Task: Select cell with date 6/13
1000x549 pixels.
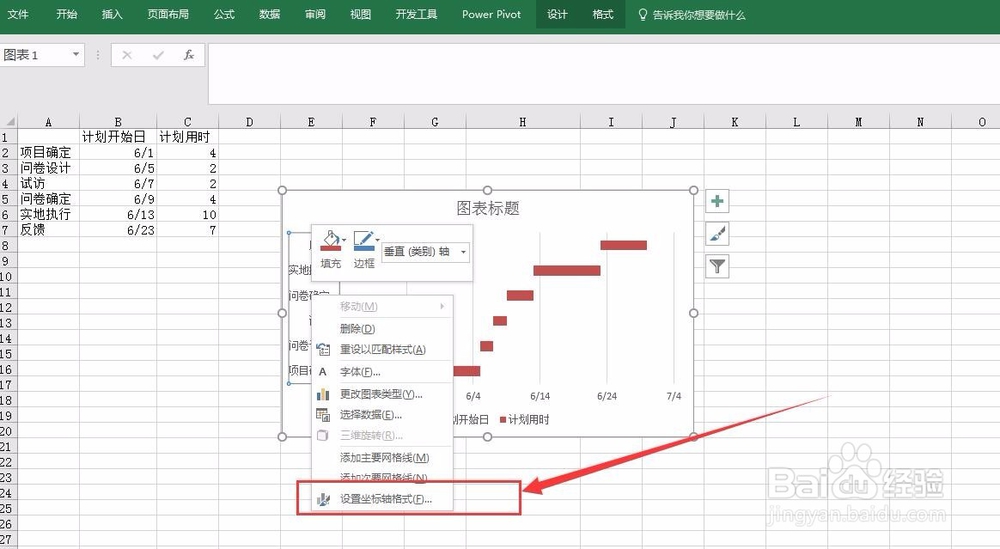Action: [118, 214]
